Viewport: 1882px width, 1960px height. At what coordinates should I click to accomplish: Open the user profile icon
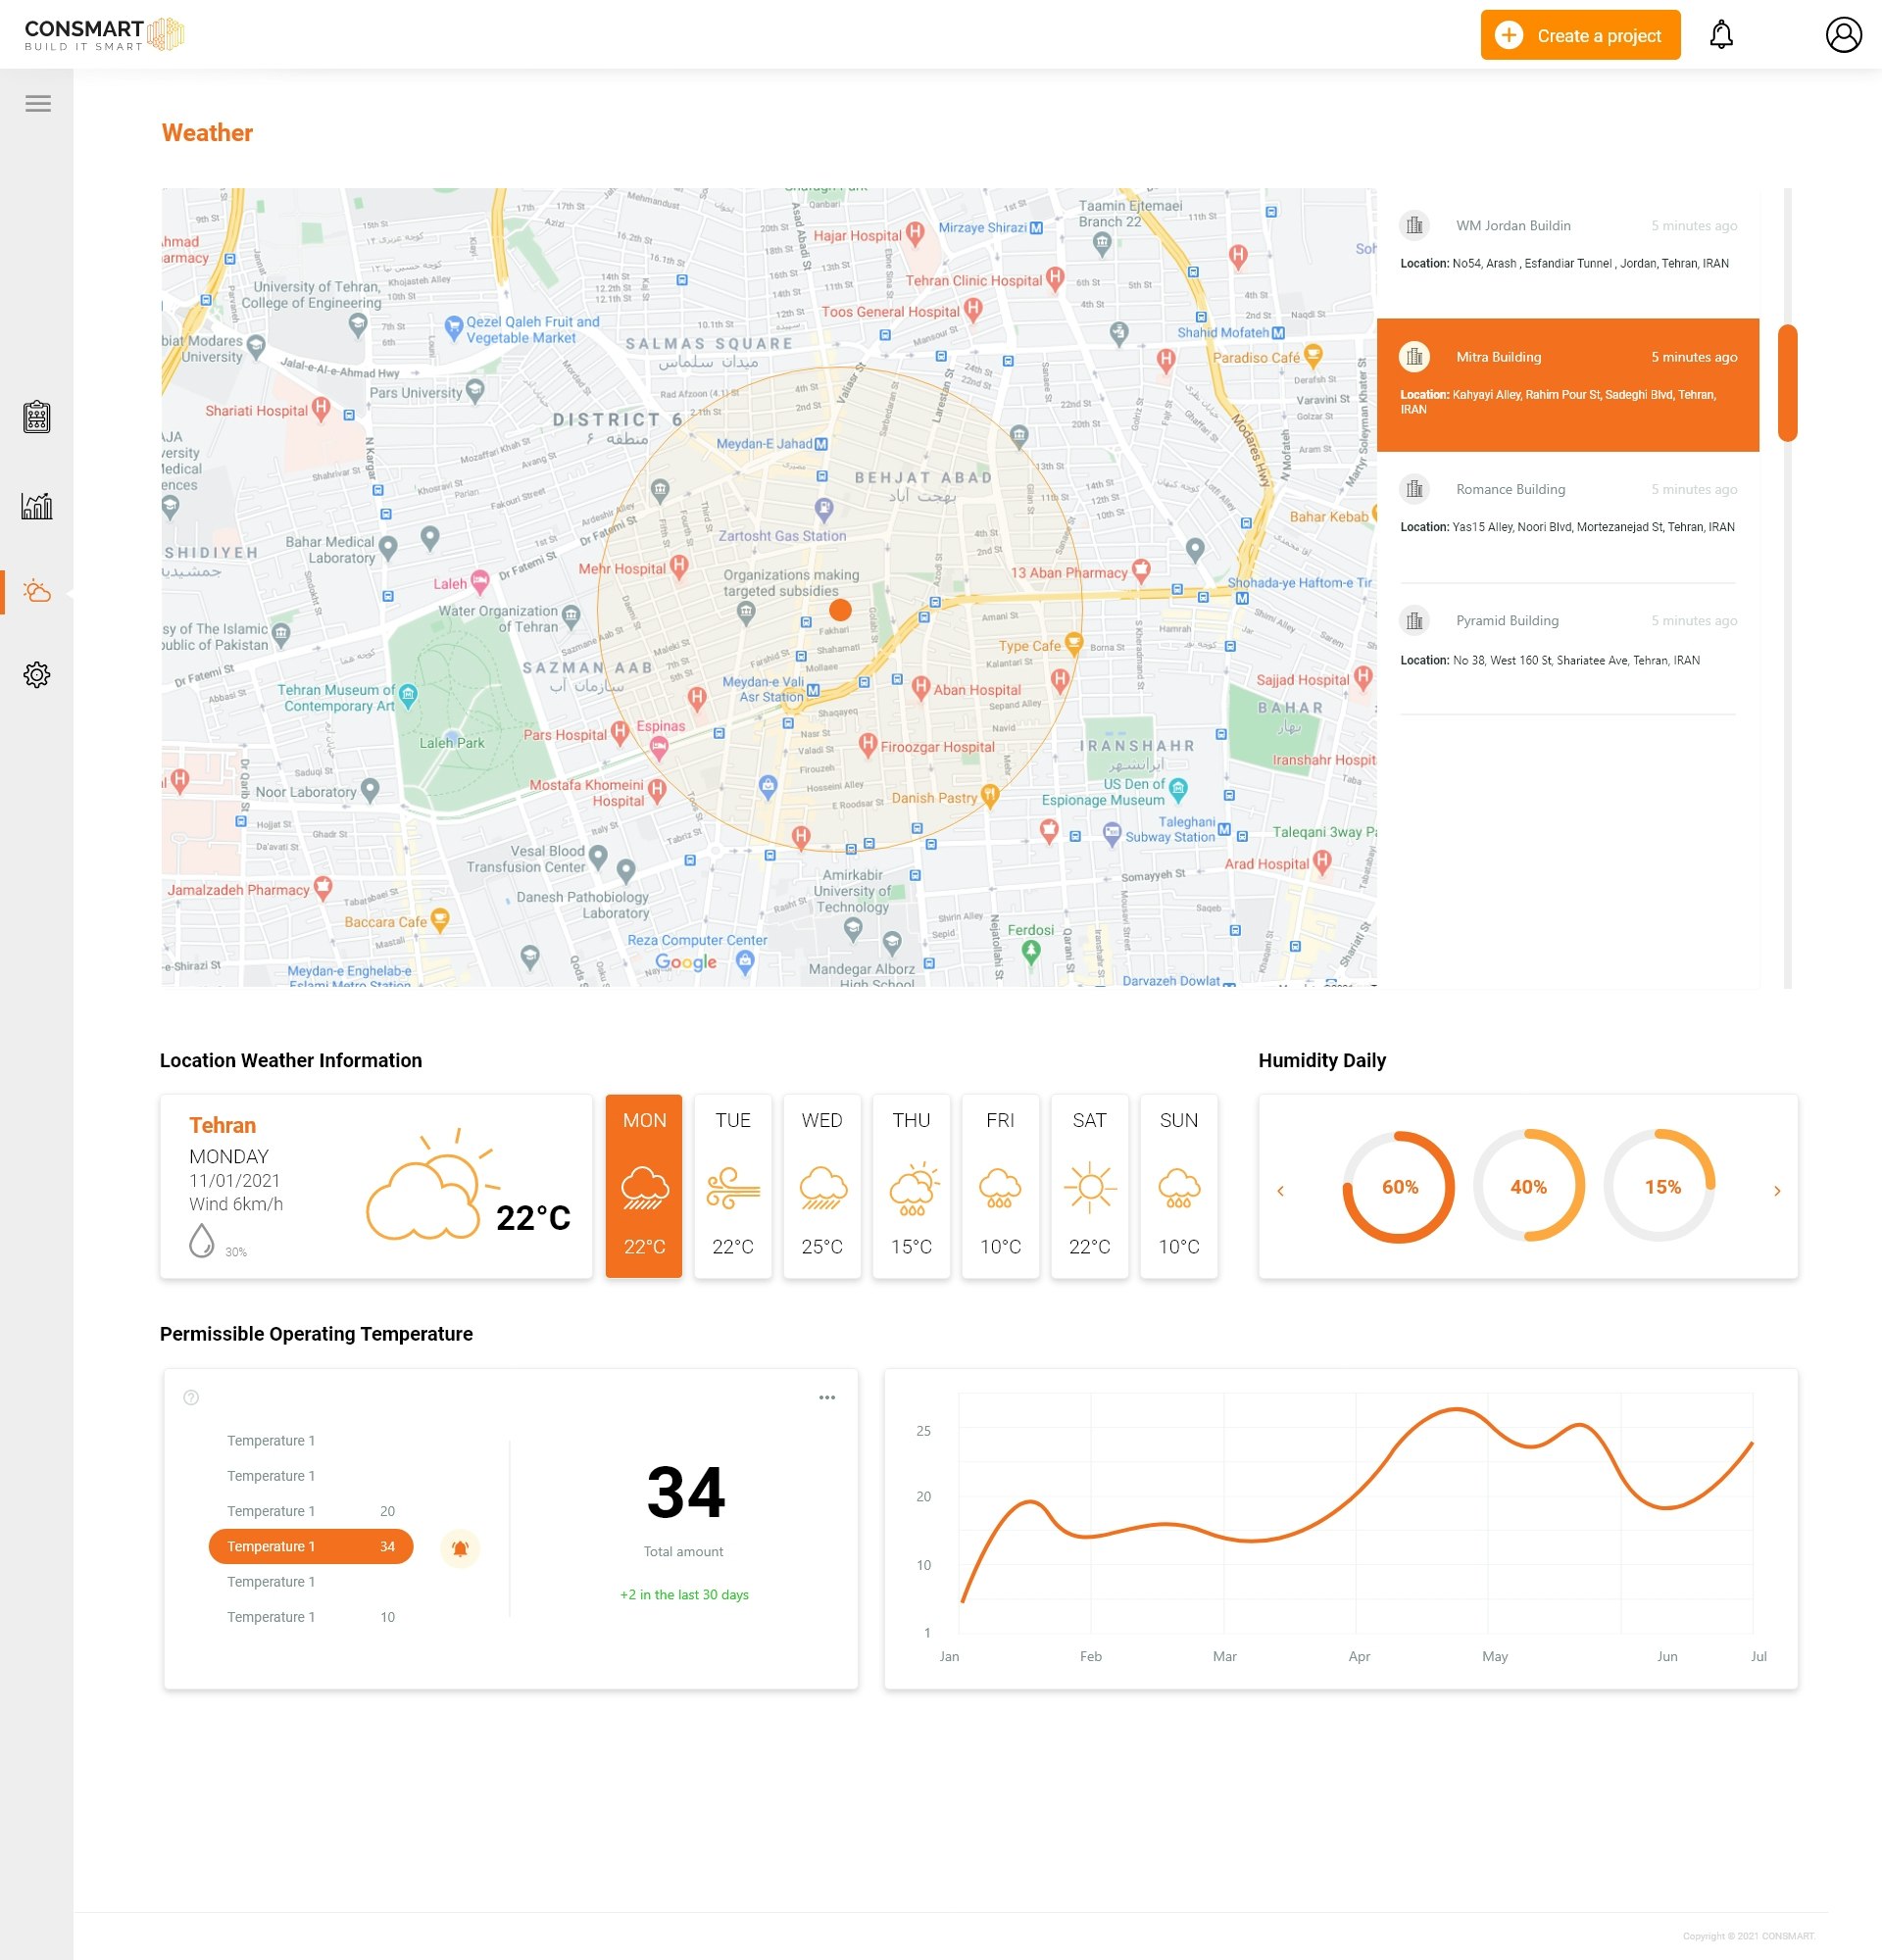point(1842,35)
